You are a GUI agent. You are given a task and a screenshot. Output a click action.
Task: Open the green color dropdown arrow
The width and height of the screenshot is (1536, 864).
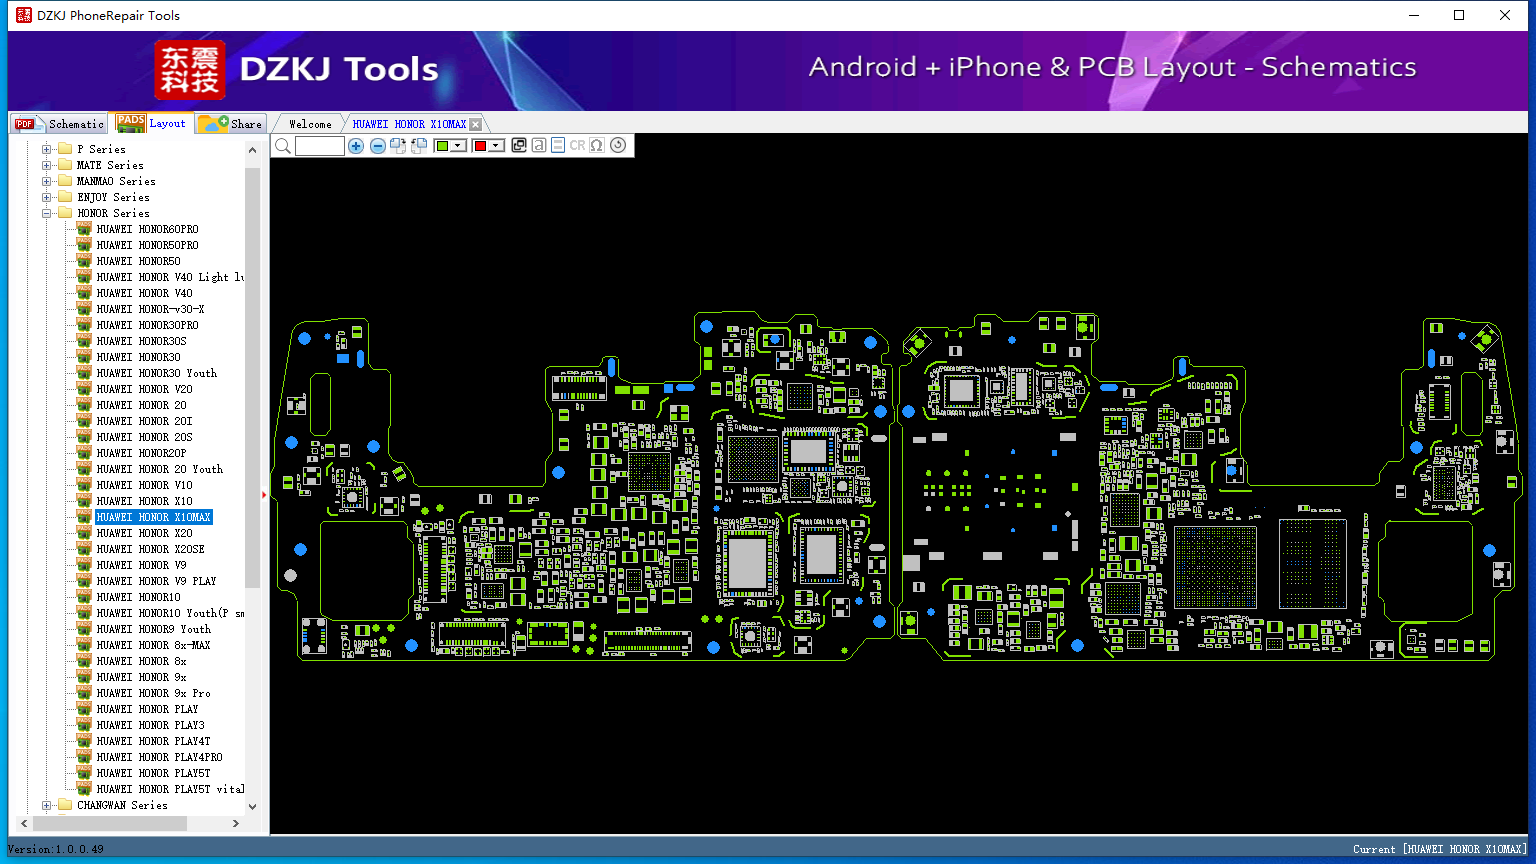pyautogui.click(x=459, y=146)
